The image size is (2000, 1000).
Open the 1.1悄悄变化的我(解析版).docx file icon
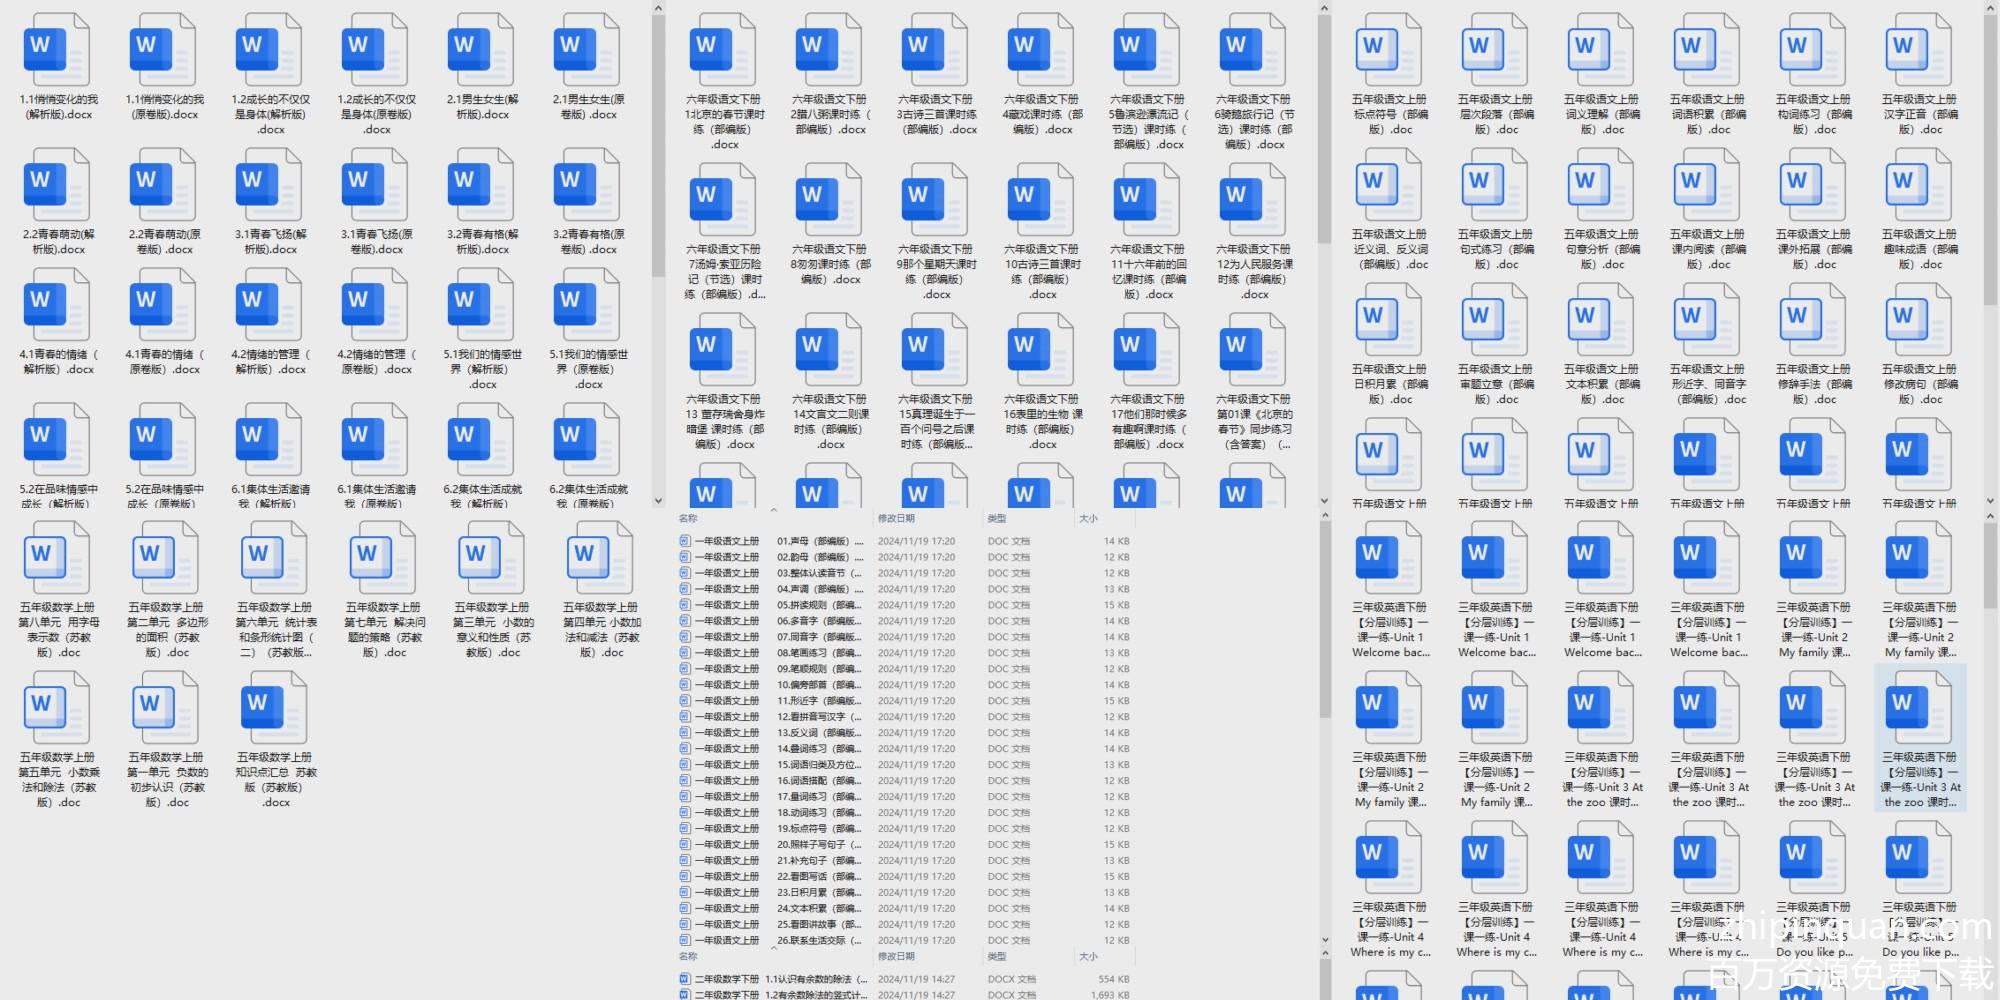tap(58, 50)
